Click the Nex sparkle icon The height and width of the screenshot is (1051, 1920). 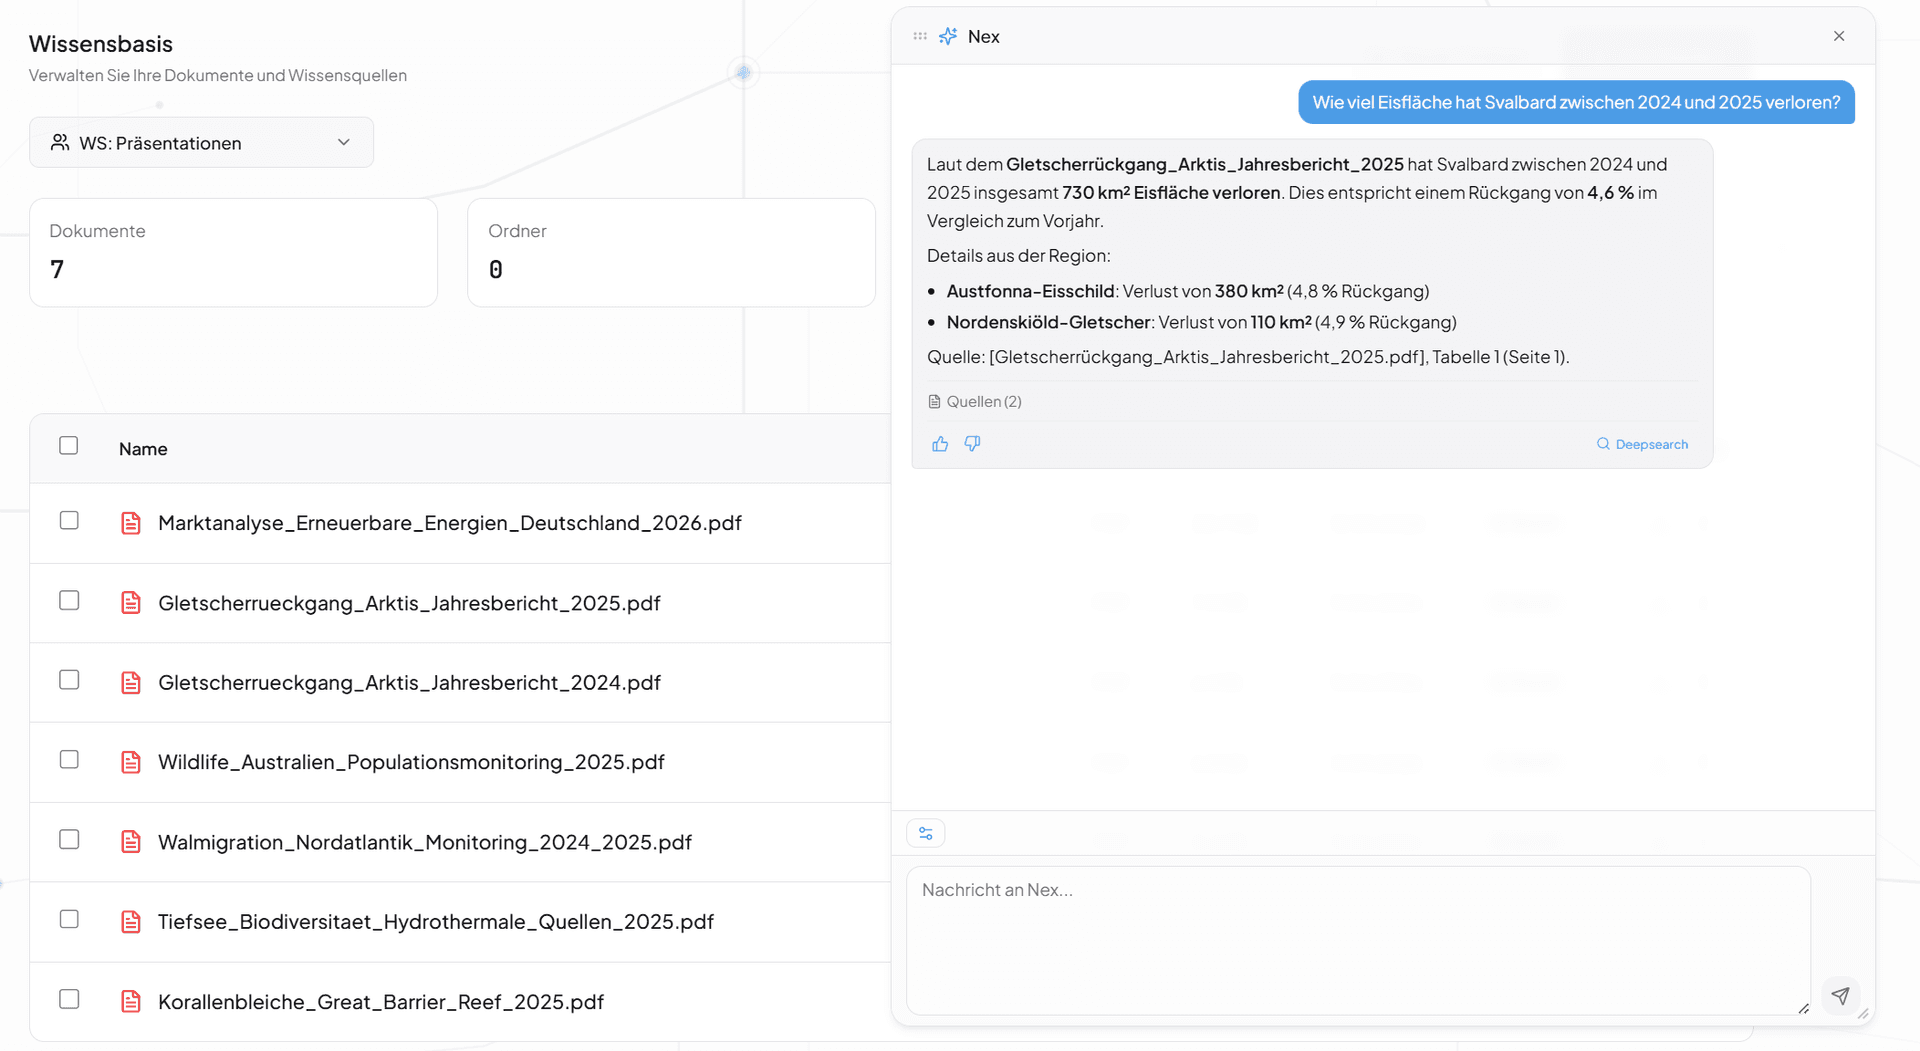point(948,37)
